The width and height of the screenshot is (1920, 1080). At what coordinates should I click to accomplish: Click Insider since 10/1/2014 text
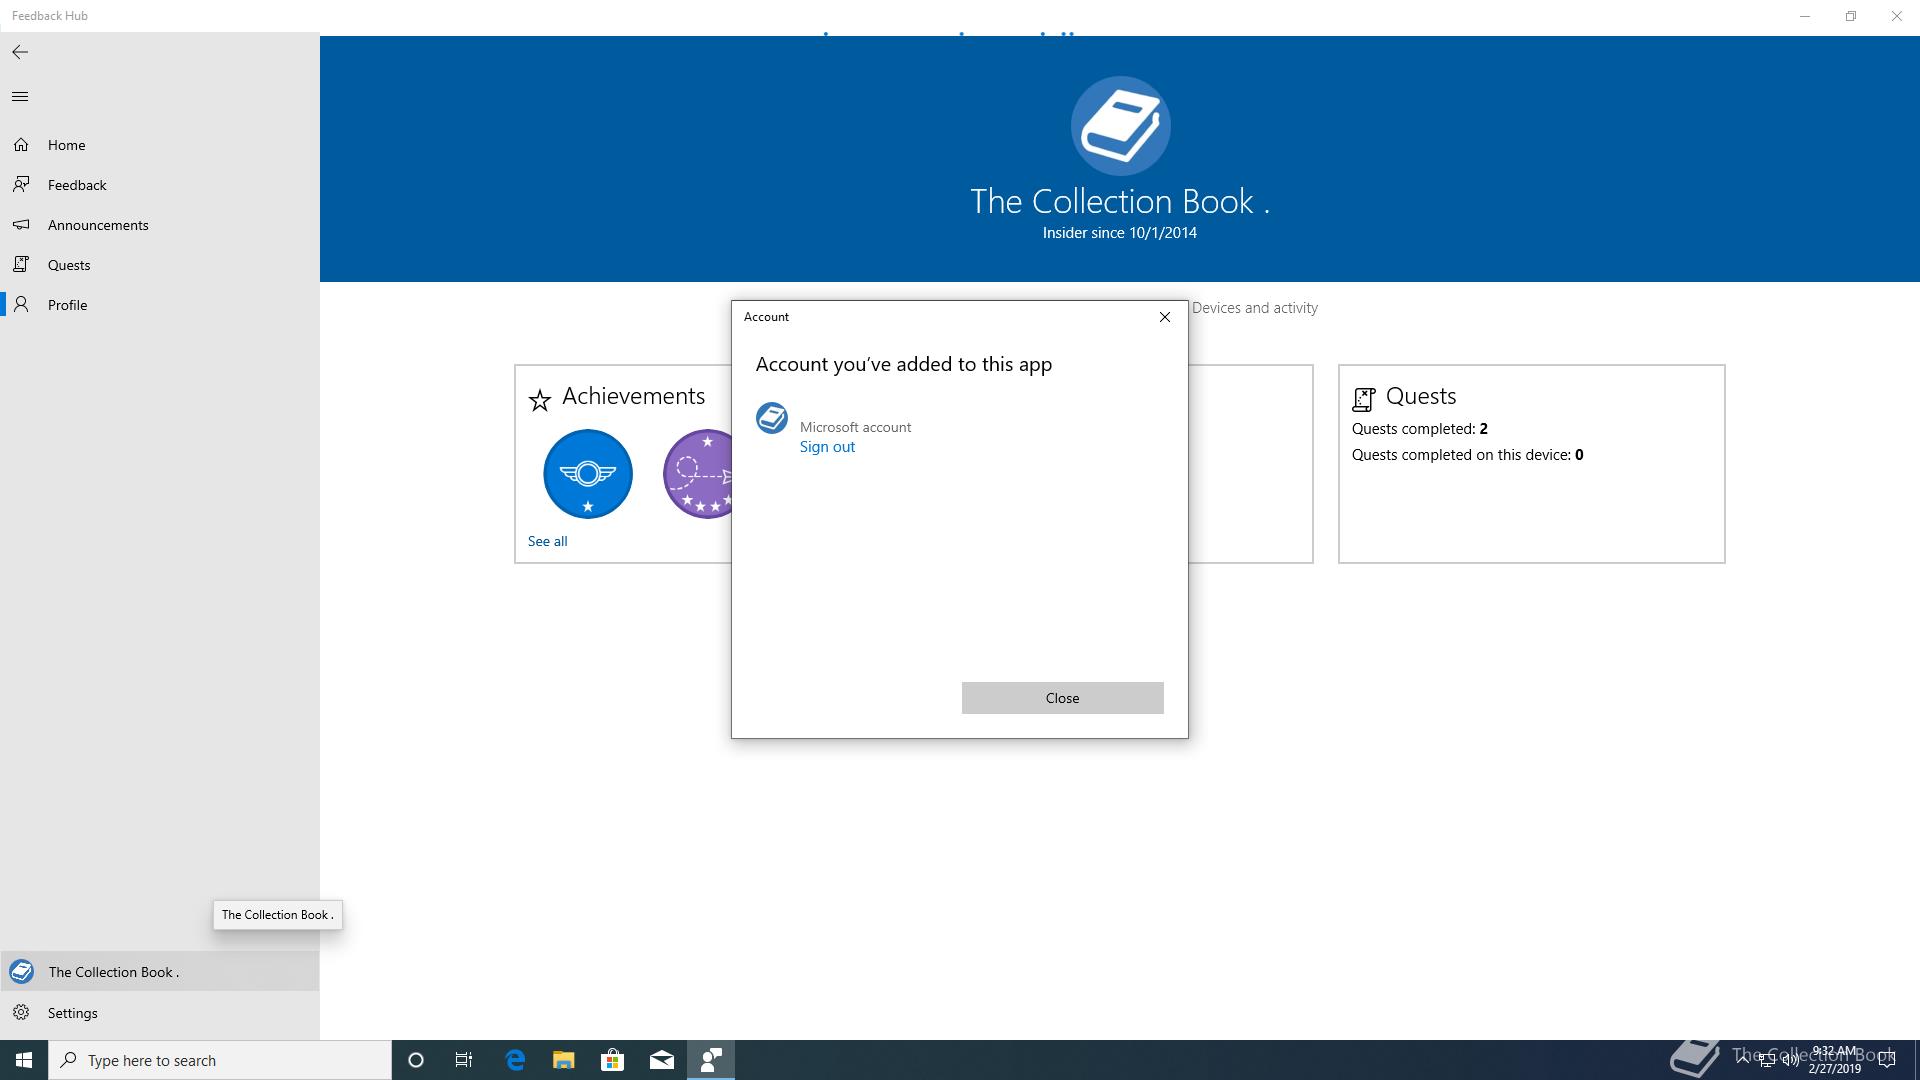pos(1120,233)
